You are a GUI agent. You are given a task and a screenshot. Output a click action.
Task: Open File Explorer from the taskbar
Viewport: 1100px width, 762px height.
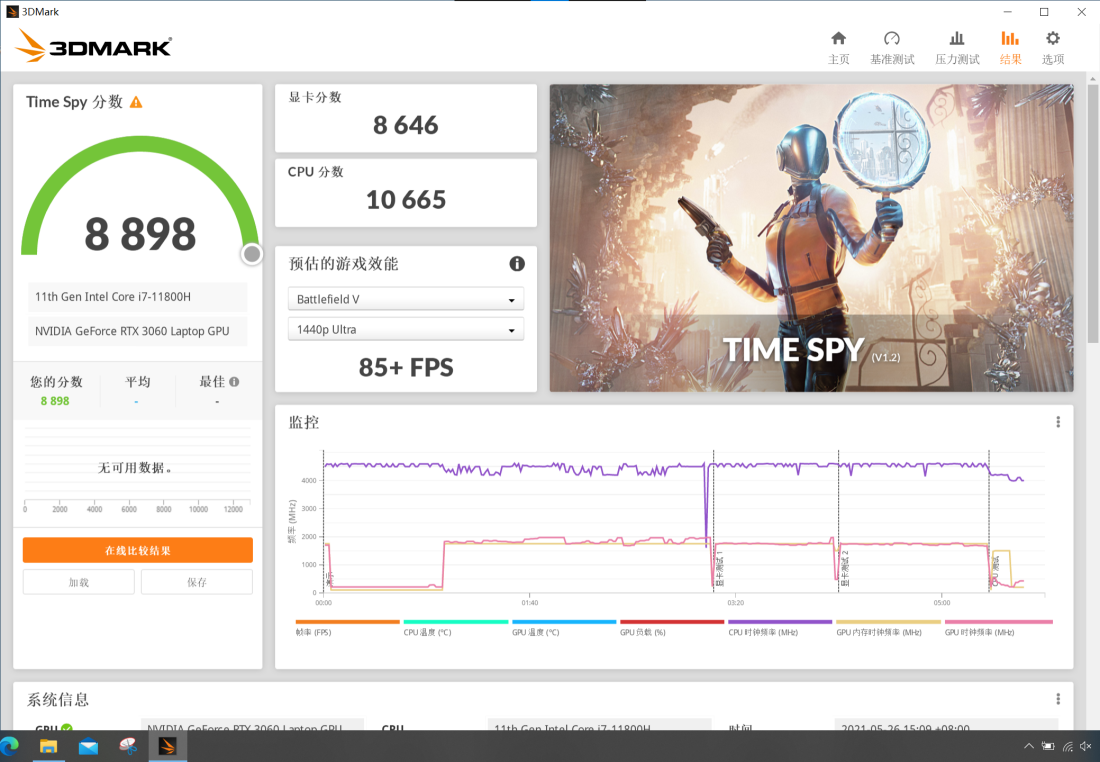(48, 746)
